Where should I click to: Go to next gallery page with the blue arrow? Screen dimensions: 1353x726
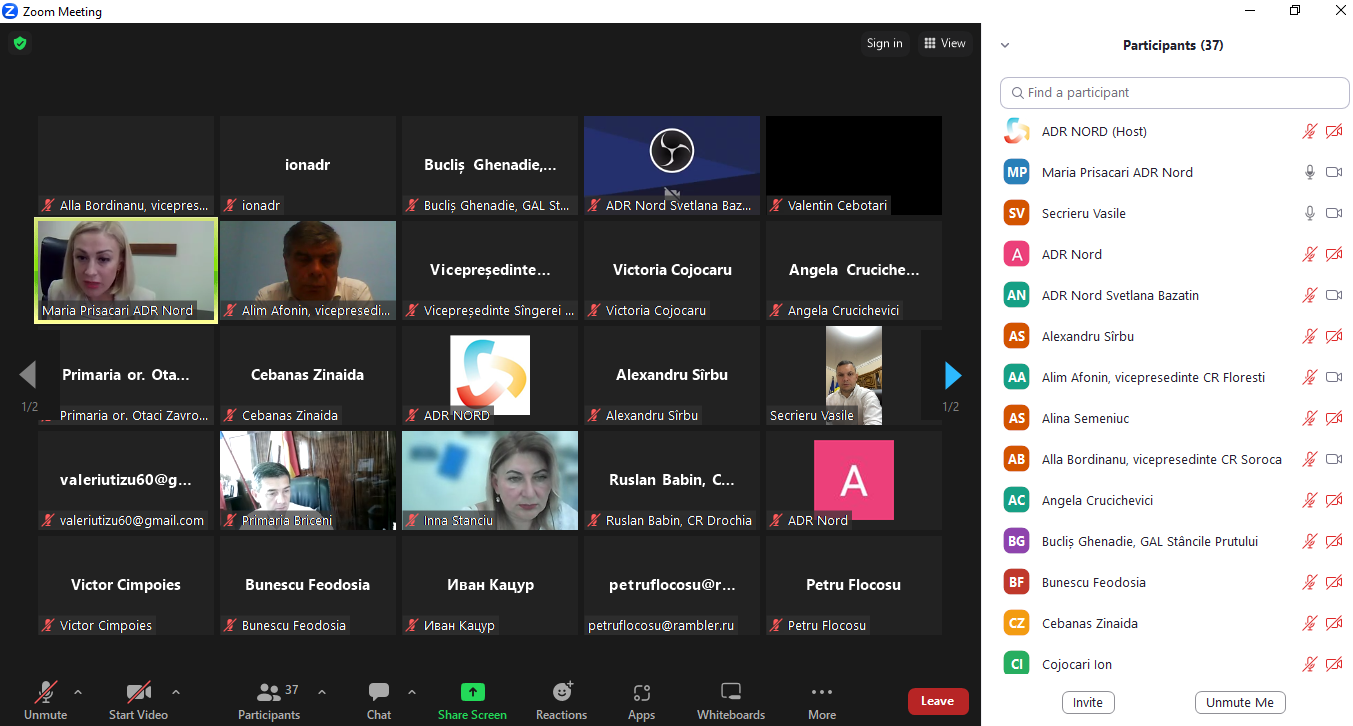[x=953, y=375]
